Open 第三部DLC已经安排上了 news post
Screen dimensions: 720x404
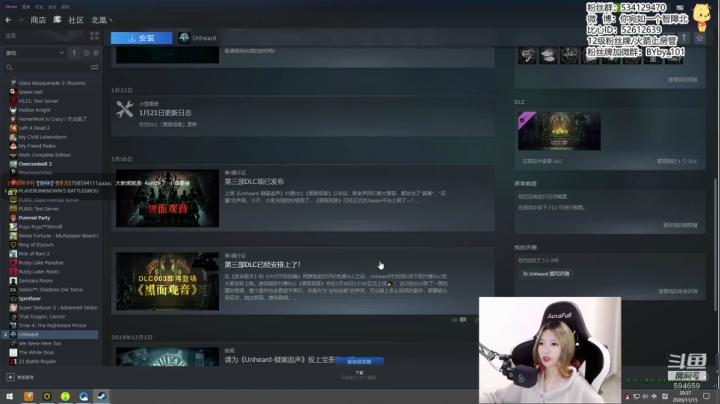[x=263, y=264]
